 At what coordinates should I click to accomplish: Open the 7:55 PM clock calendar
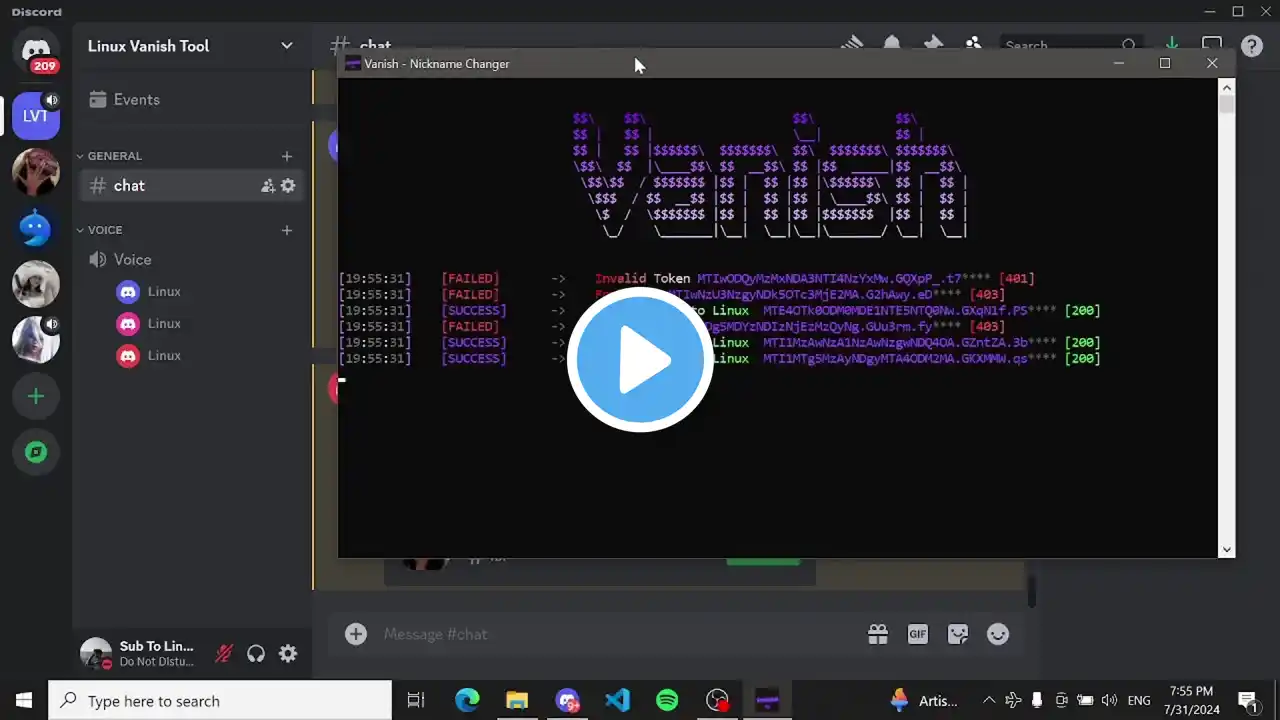point(1191,700)
